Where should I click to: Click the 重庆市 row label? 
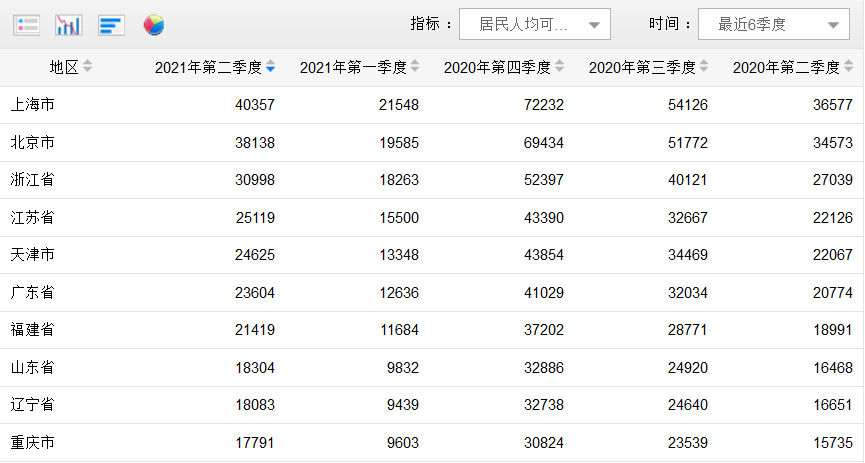pyautogui.click(x=33, y=442)
